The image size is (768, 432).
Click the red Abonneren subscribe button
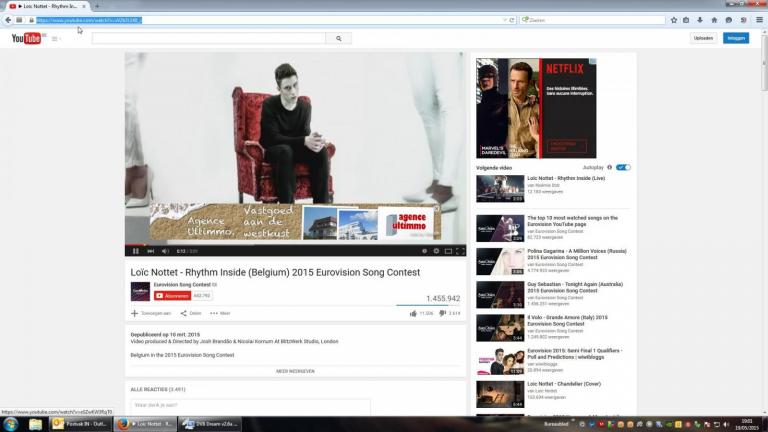[x=171, y=296]
